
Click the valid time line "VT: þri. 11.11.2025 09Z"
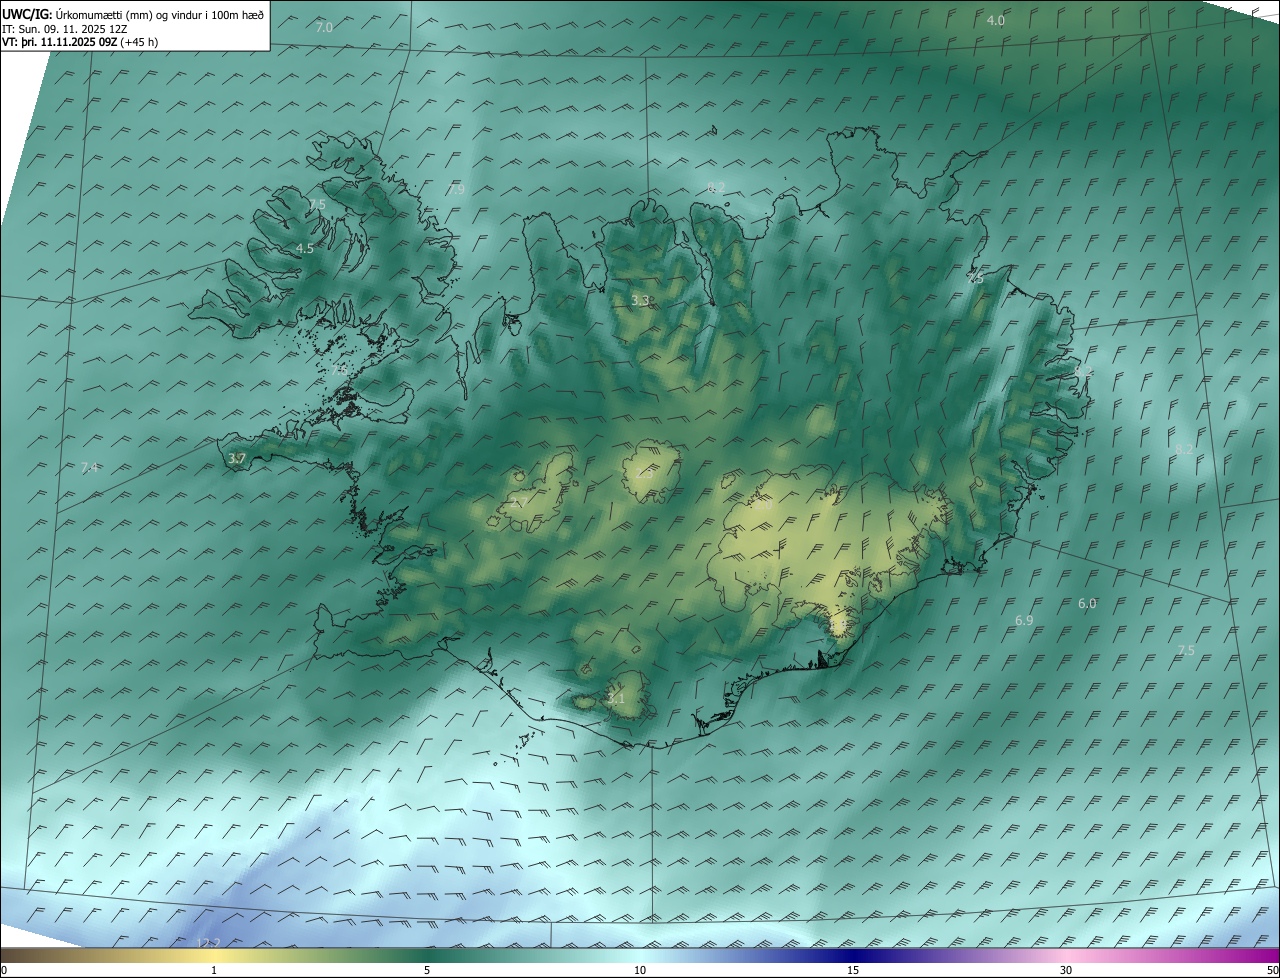click(x=60, y=42)
